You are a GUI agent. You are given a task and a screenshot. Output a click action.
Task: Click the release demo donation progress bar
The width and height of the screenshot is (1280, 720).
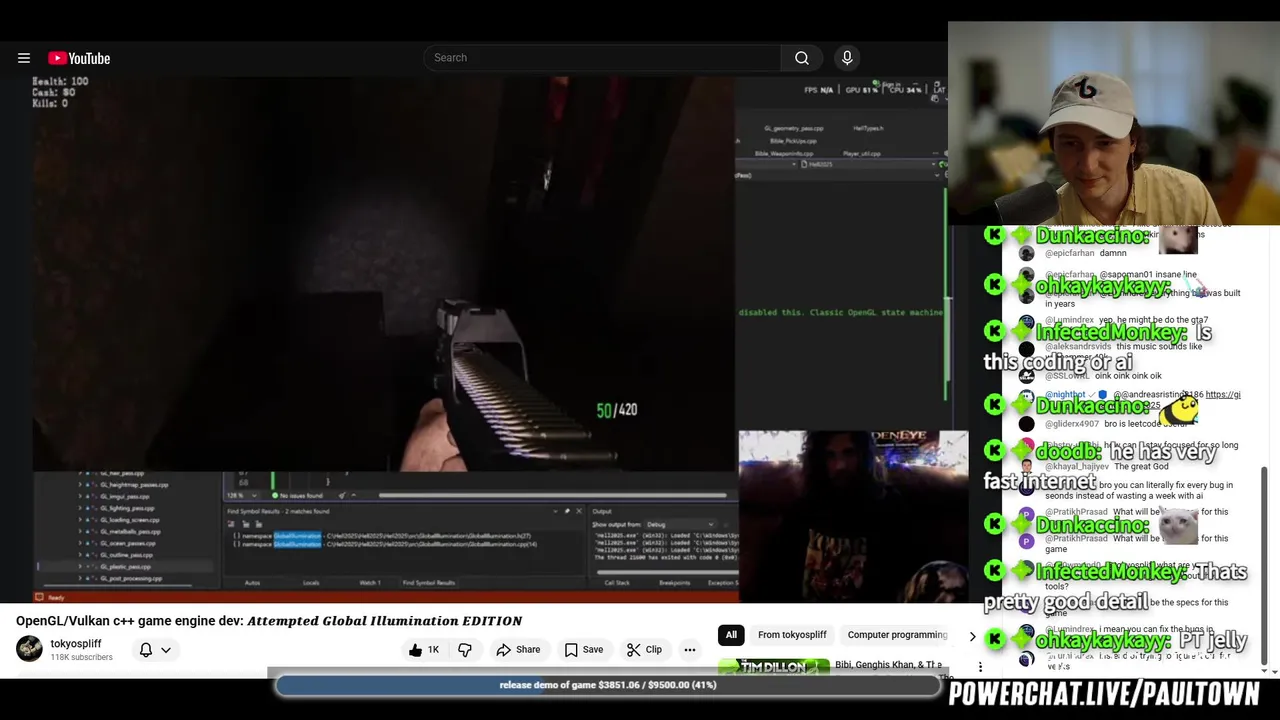(x=608, y=685)
